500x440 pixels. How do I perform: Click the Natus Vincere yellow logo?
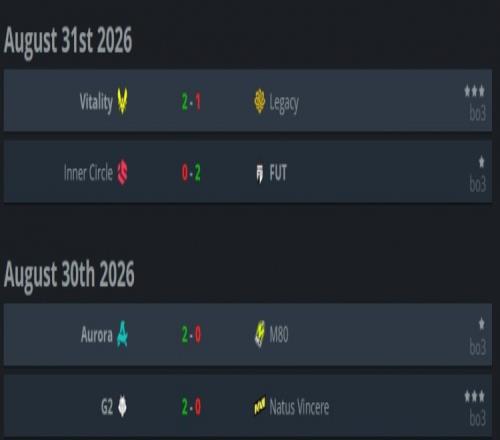click(x=260, y=406)
